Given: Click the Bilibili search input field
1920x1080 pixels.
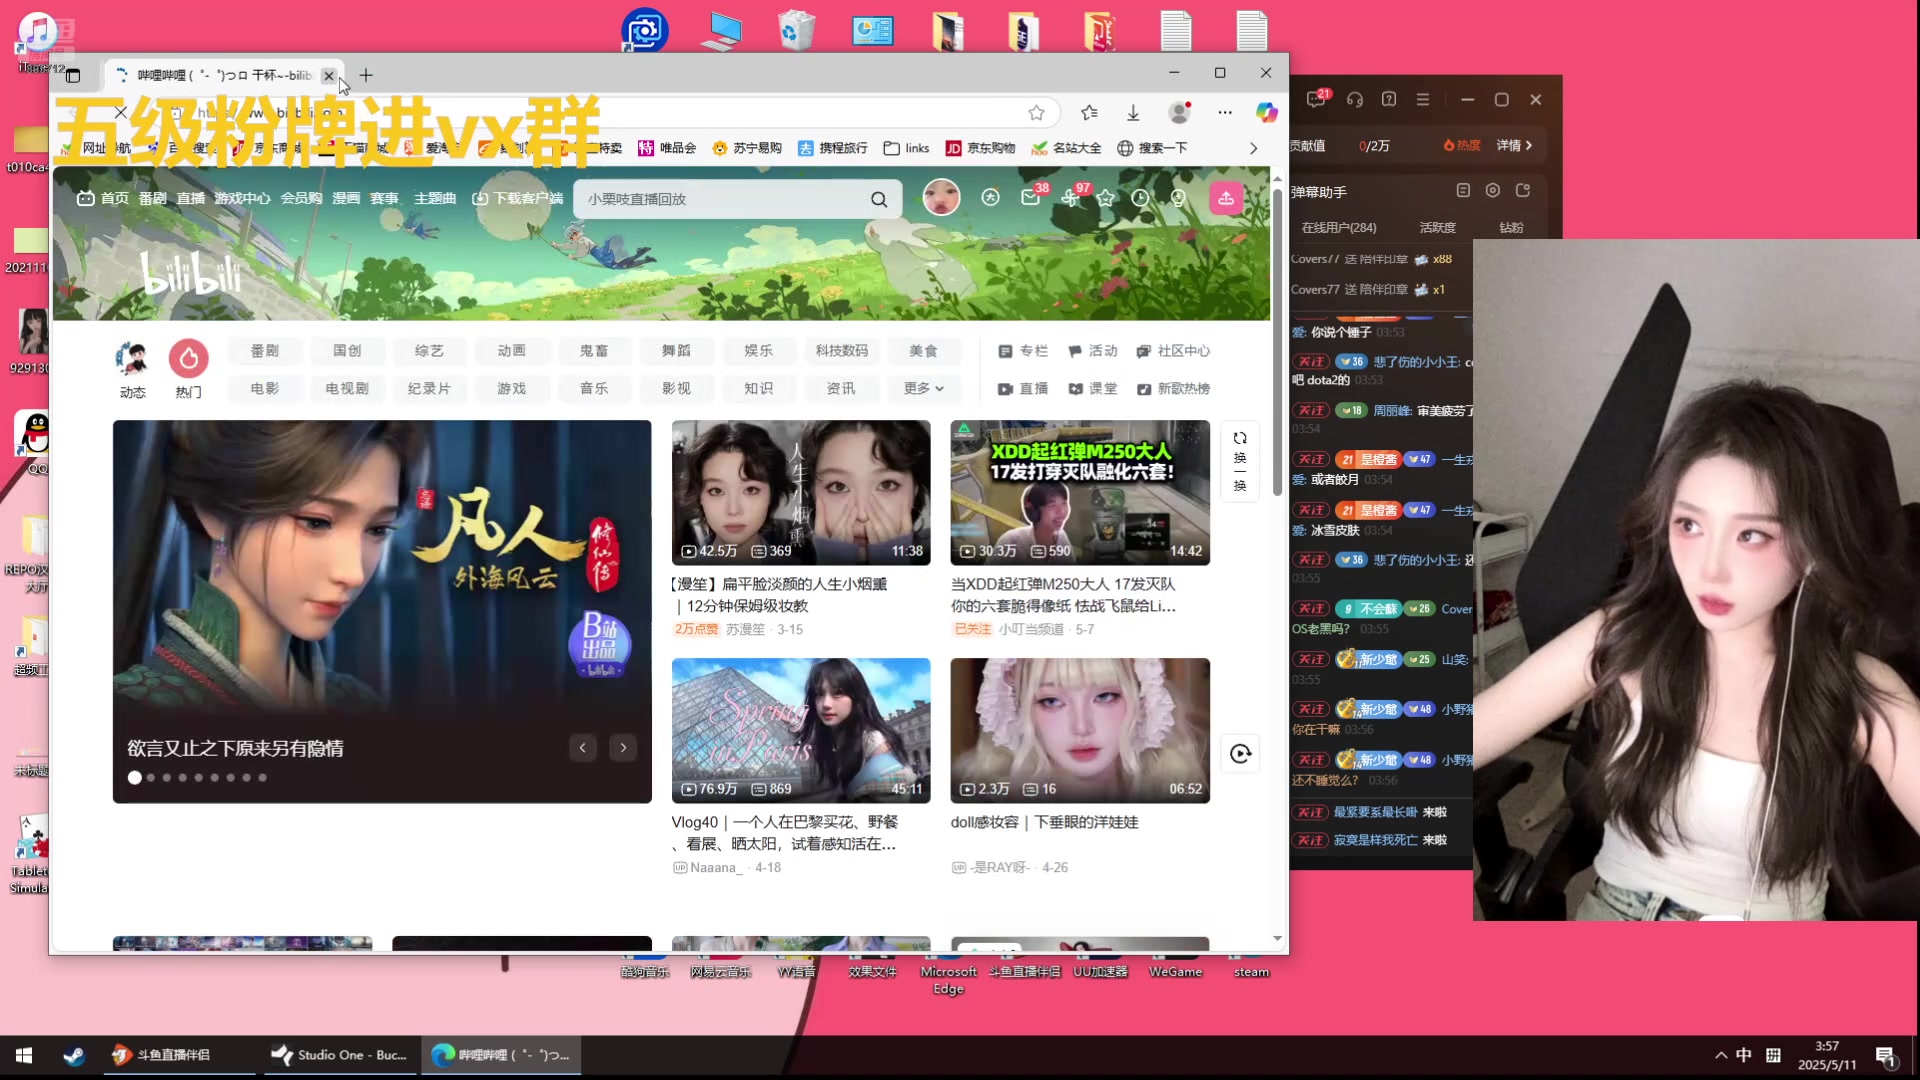Looking at the screenshot, I should pyautogui.click(x=725, y=199).
